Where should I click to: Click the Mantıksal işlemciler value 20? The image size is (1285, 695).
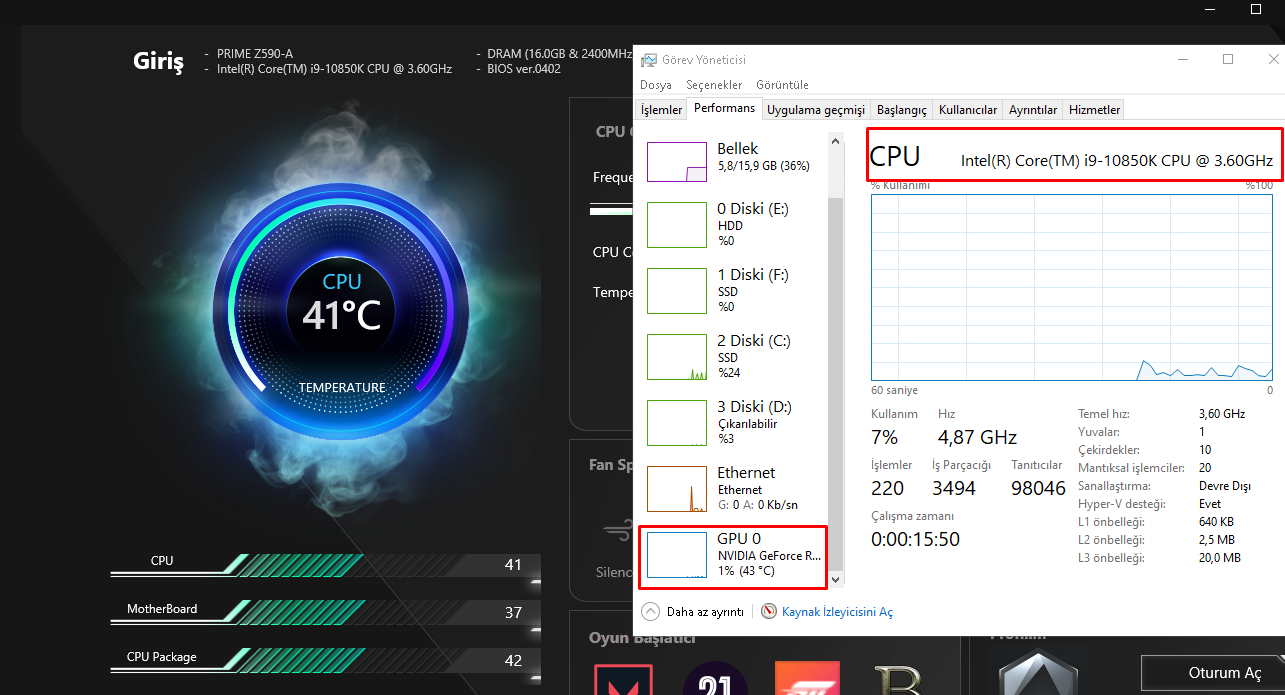coord(1205,467)
